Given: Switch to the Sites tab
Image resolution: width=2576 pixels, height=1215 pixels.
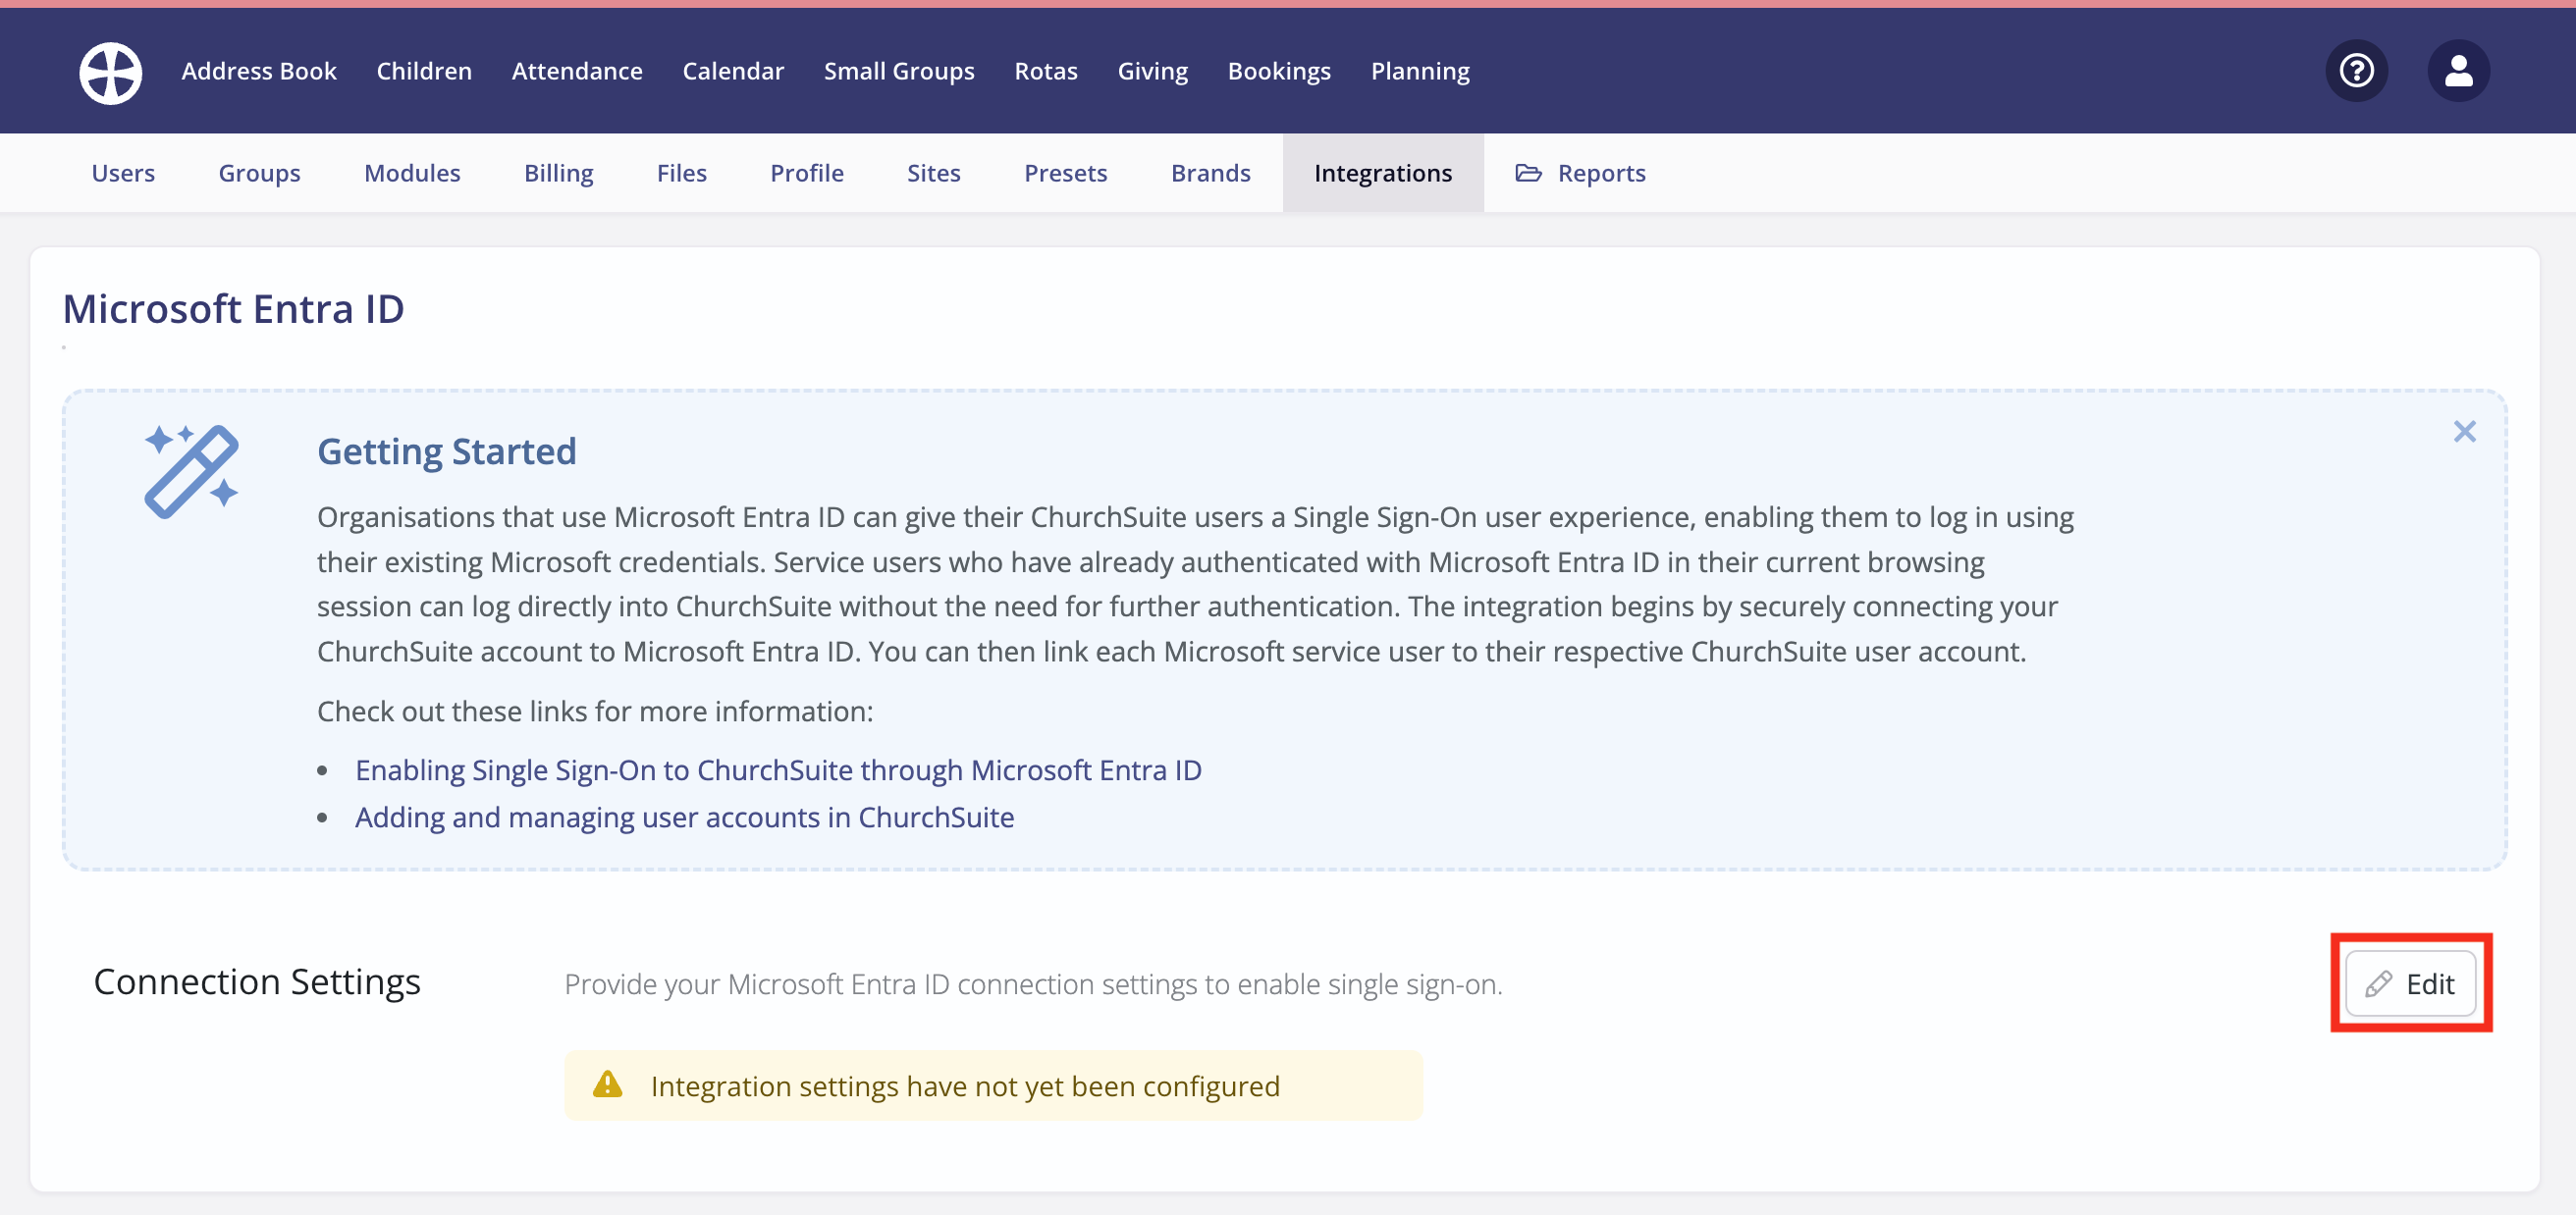Looking at the screenshot, I should tap(933, 173).
